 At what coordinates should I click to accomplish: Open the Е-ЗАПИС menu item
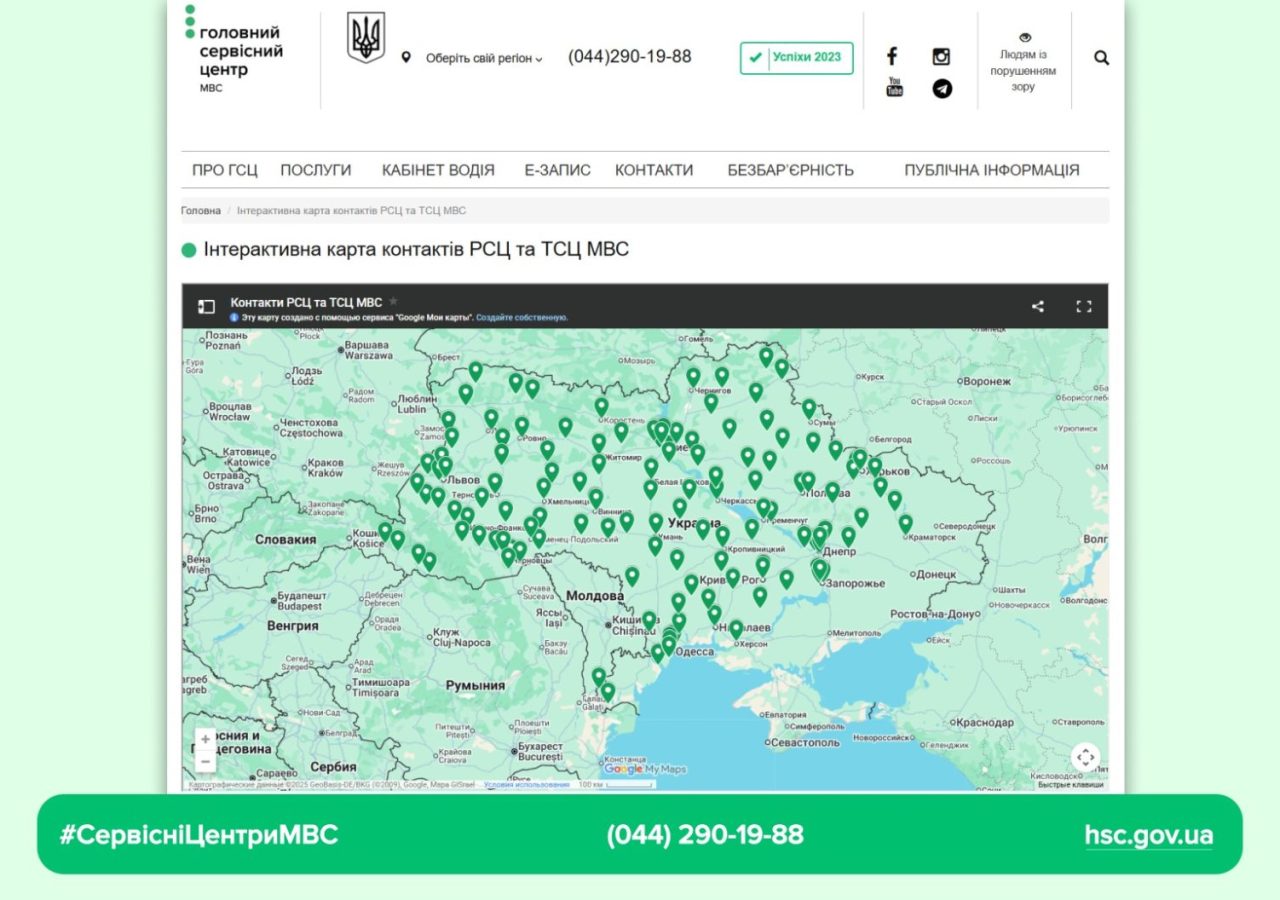(x=557, y=170)
